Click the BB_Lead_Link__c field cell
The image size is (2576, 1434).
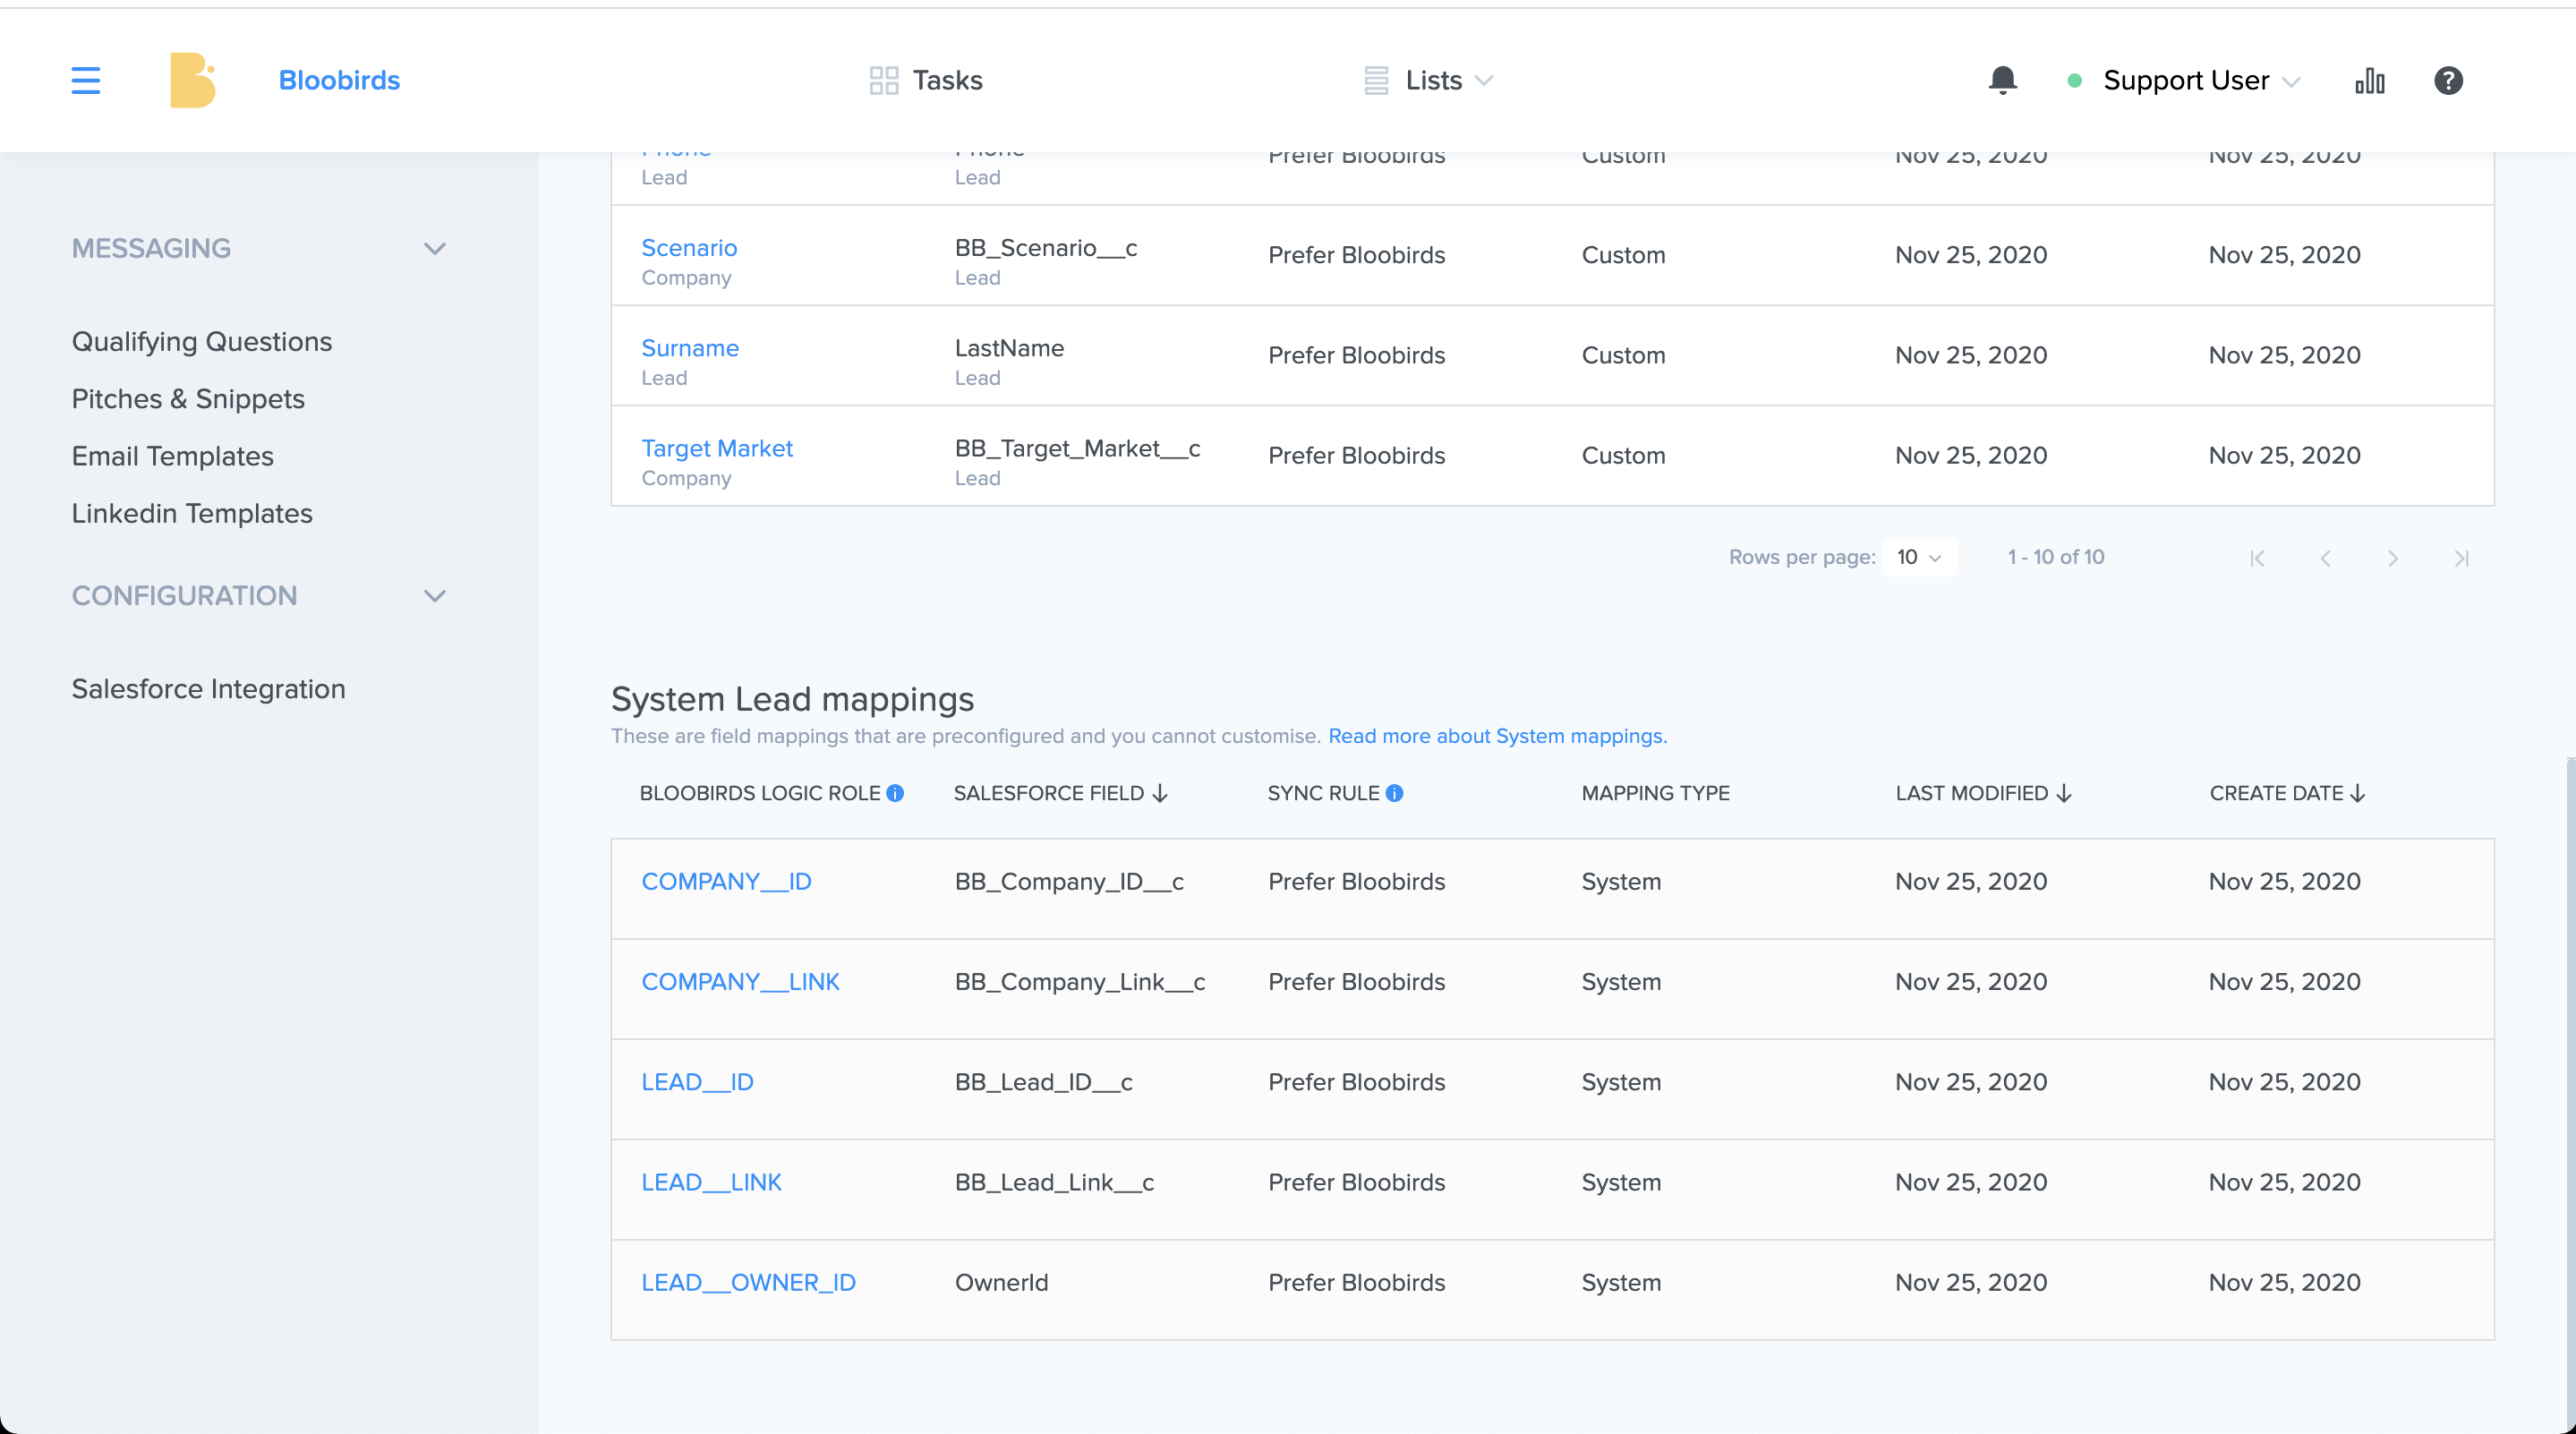[1054, 1182]
